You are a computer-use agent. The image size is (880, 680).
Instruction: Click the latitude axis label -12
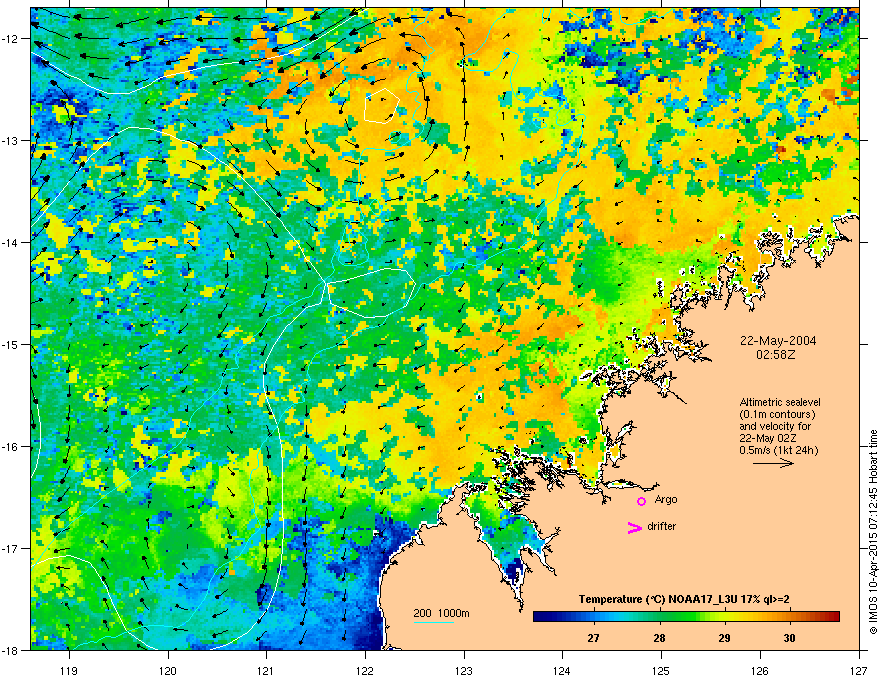pyautogui.click(x=10, y=39)
